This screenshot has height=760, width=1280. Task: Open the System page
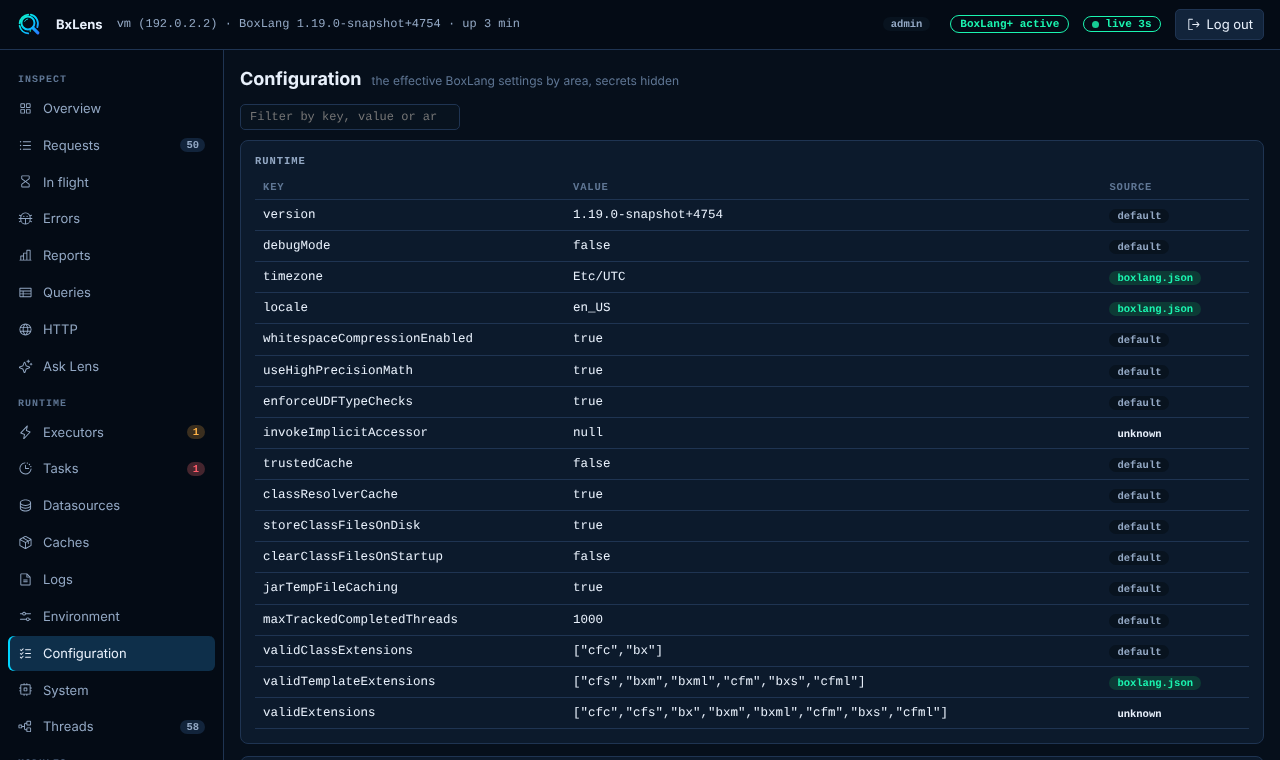click(111, 690)
